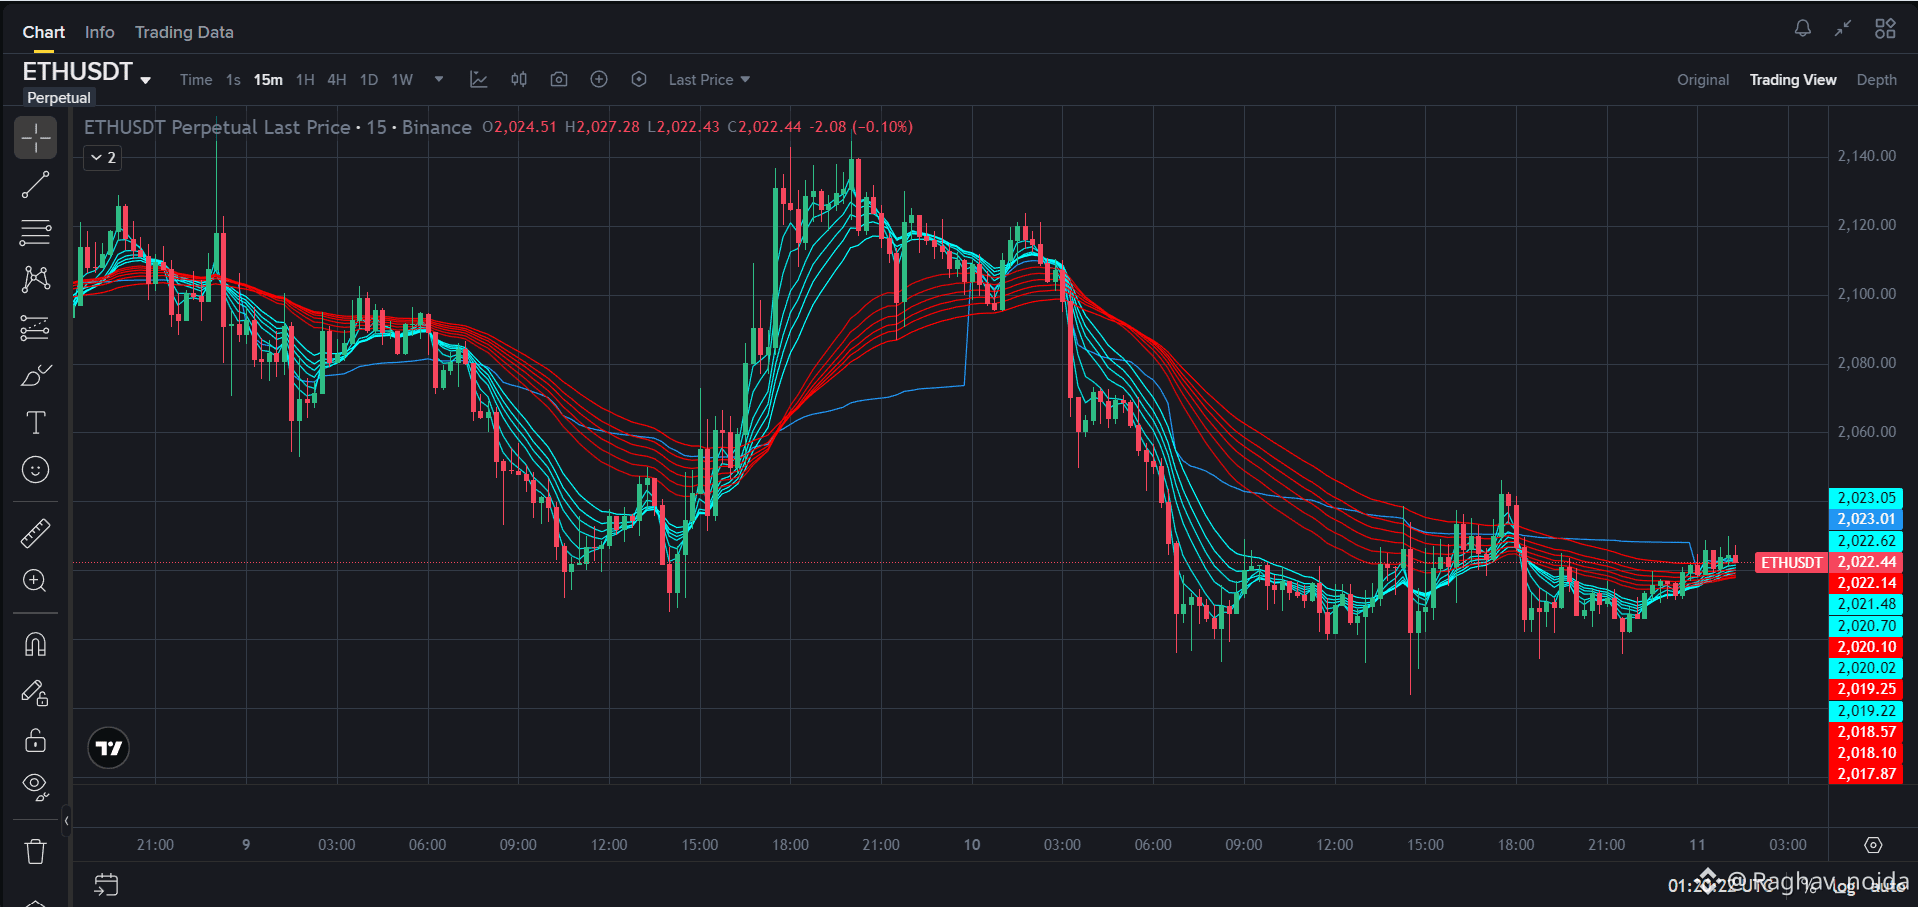Switch to the 4H timeframe

337,80
